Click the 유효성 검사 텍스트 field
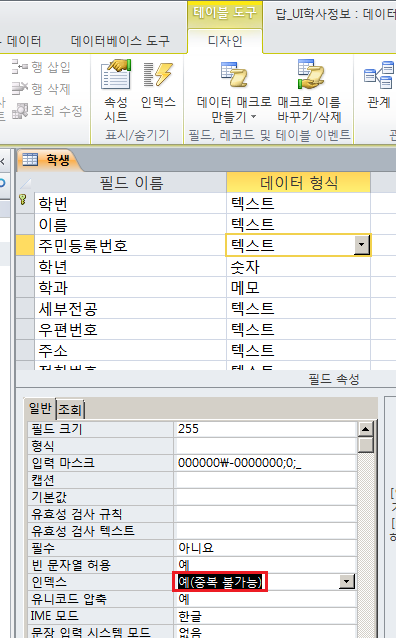Image resolution: width=396 pixels, height=638 pixels. point(265,531)
